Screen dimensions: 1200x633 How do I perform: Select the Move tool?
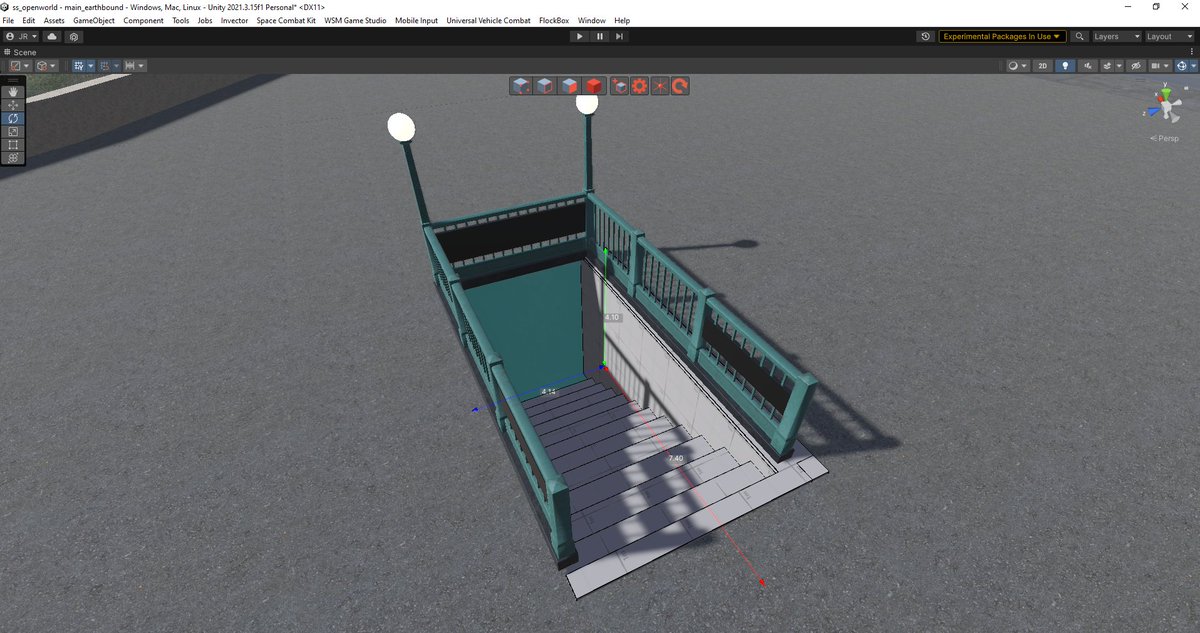coord(13,105)
